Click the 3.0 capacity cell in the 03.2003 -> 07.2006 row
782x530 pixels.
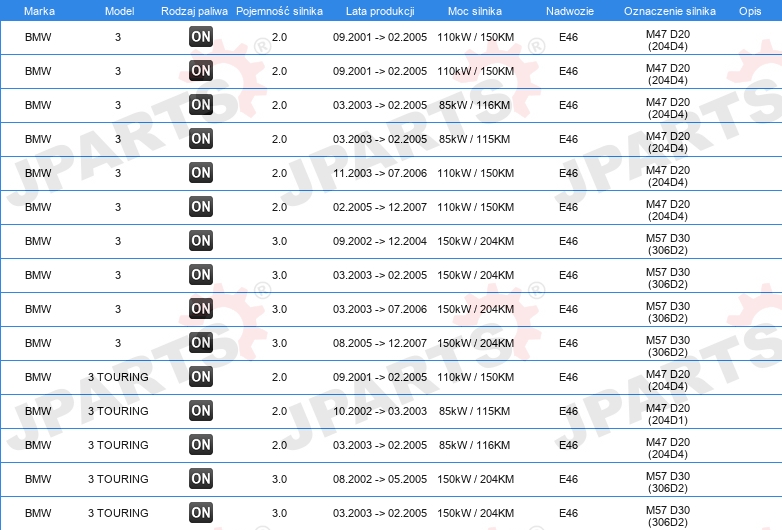click(279, 309)
